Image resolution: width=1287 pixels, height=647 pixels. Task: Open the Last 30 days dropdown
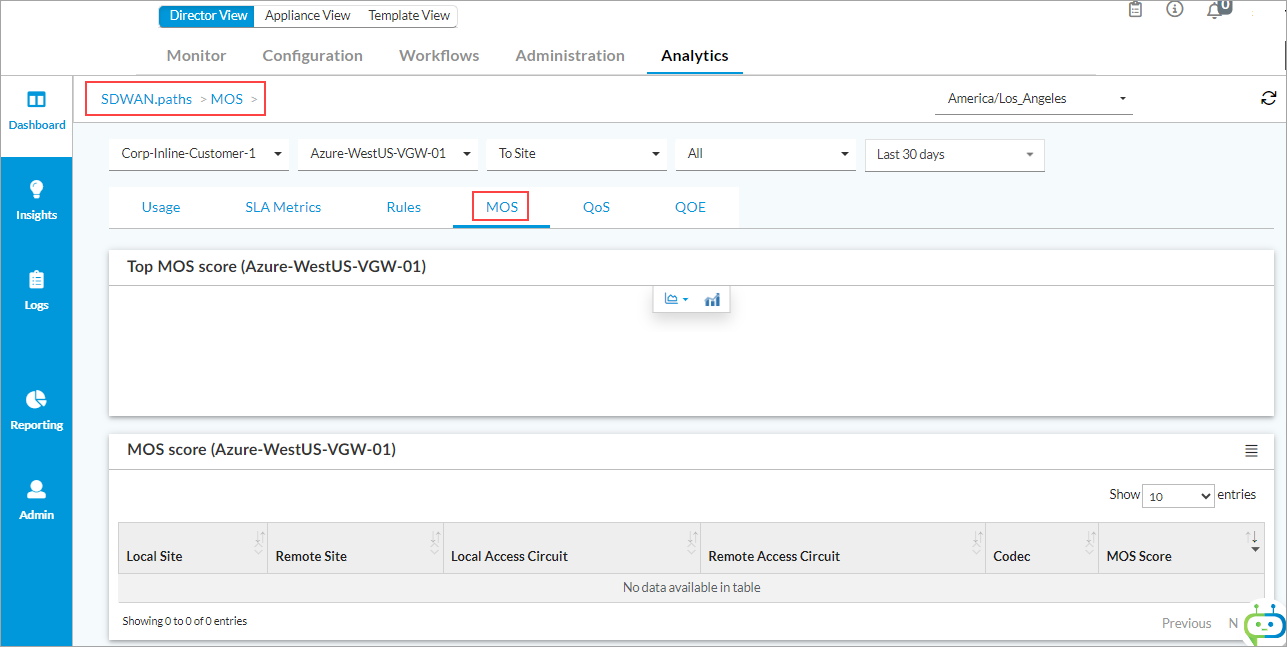(x=954, y=155)
